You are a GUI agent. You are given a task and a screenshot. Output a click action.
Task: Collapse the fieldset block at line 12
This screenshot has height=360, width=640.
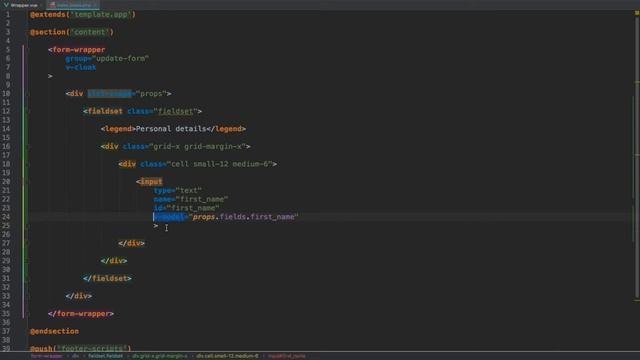pyautogui.click(x=28, y=111)
